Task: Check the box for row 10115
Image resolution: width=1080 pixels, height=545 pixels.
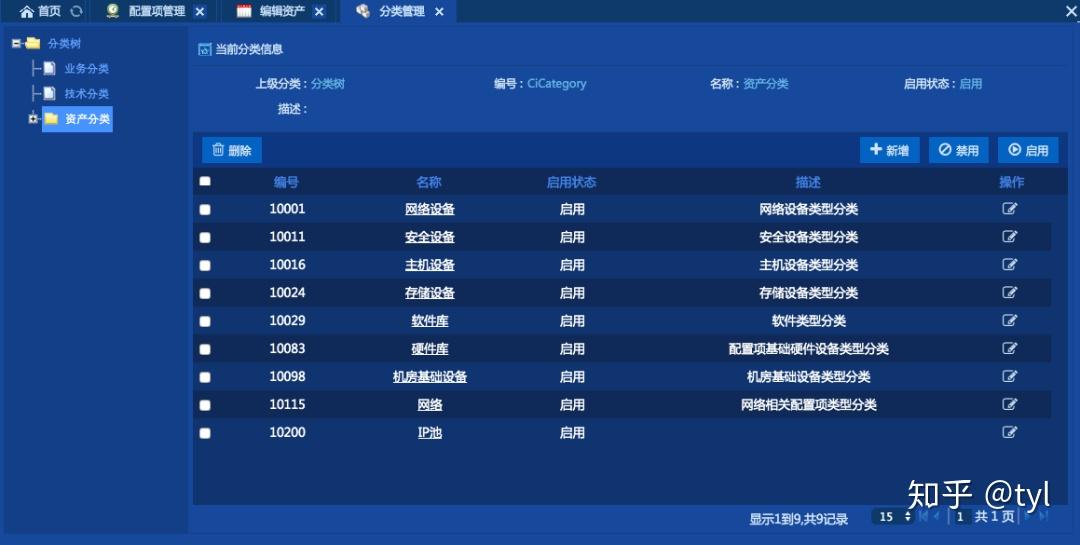Action: [x=205, y=405]
